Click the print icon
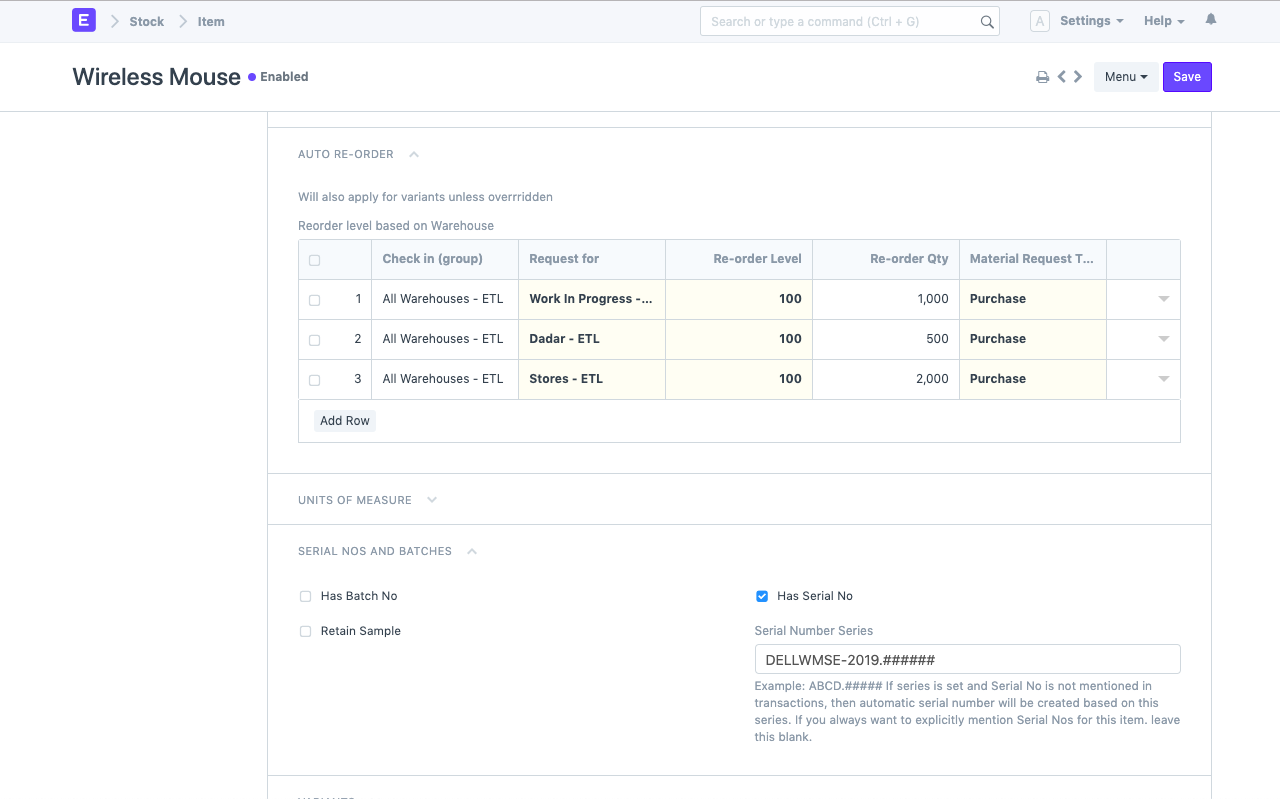The image size is (1280, 799). point(1042,77)
